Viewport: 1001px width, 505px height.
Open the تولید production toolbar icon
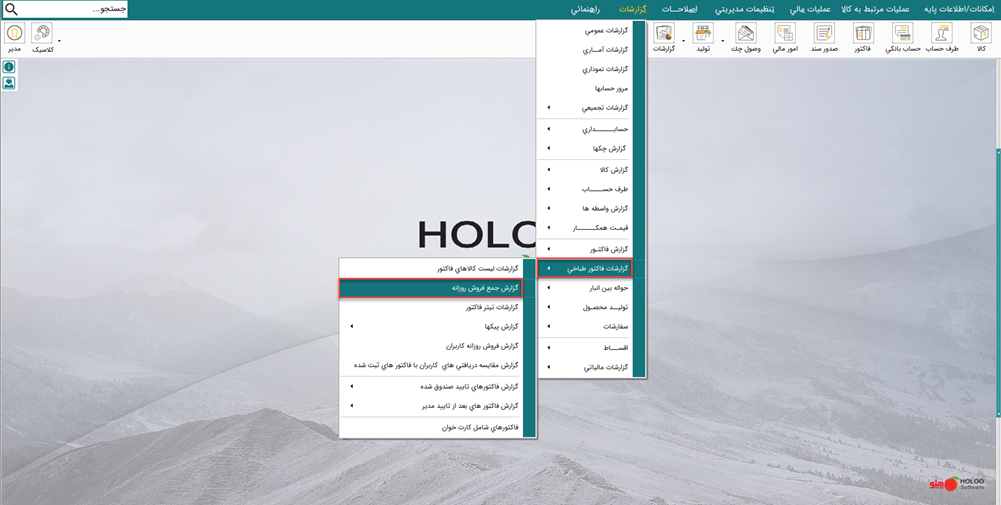pyautogui.click(x=703, y=38)
